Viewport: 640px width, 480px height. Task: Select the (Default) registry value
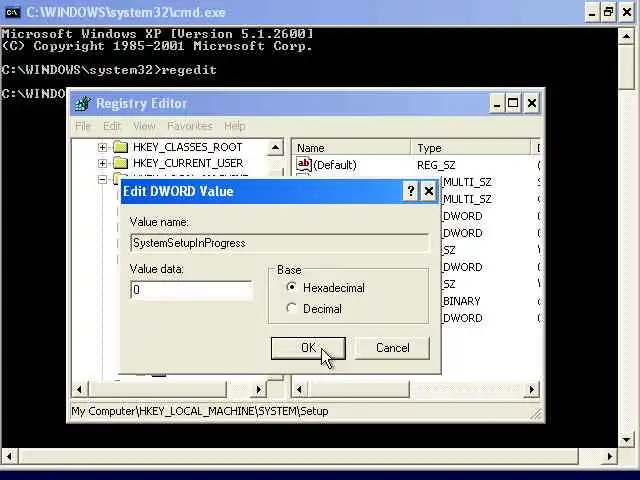click(335, 165)
